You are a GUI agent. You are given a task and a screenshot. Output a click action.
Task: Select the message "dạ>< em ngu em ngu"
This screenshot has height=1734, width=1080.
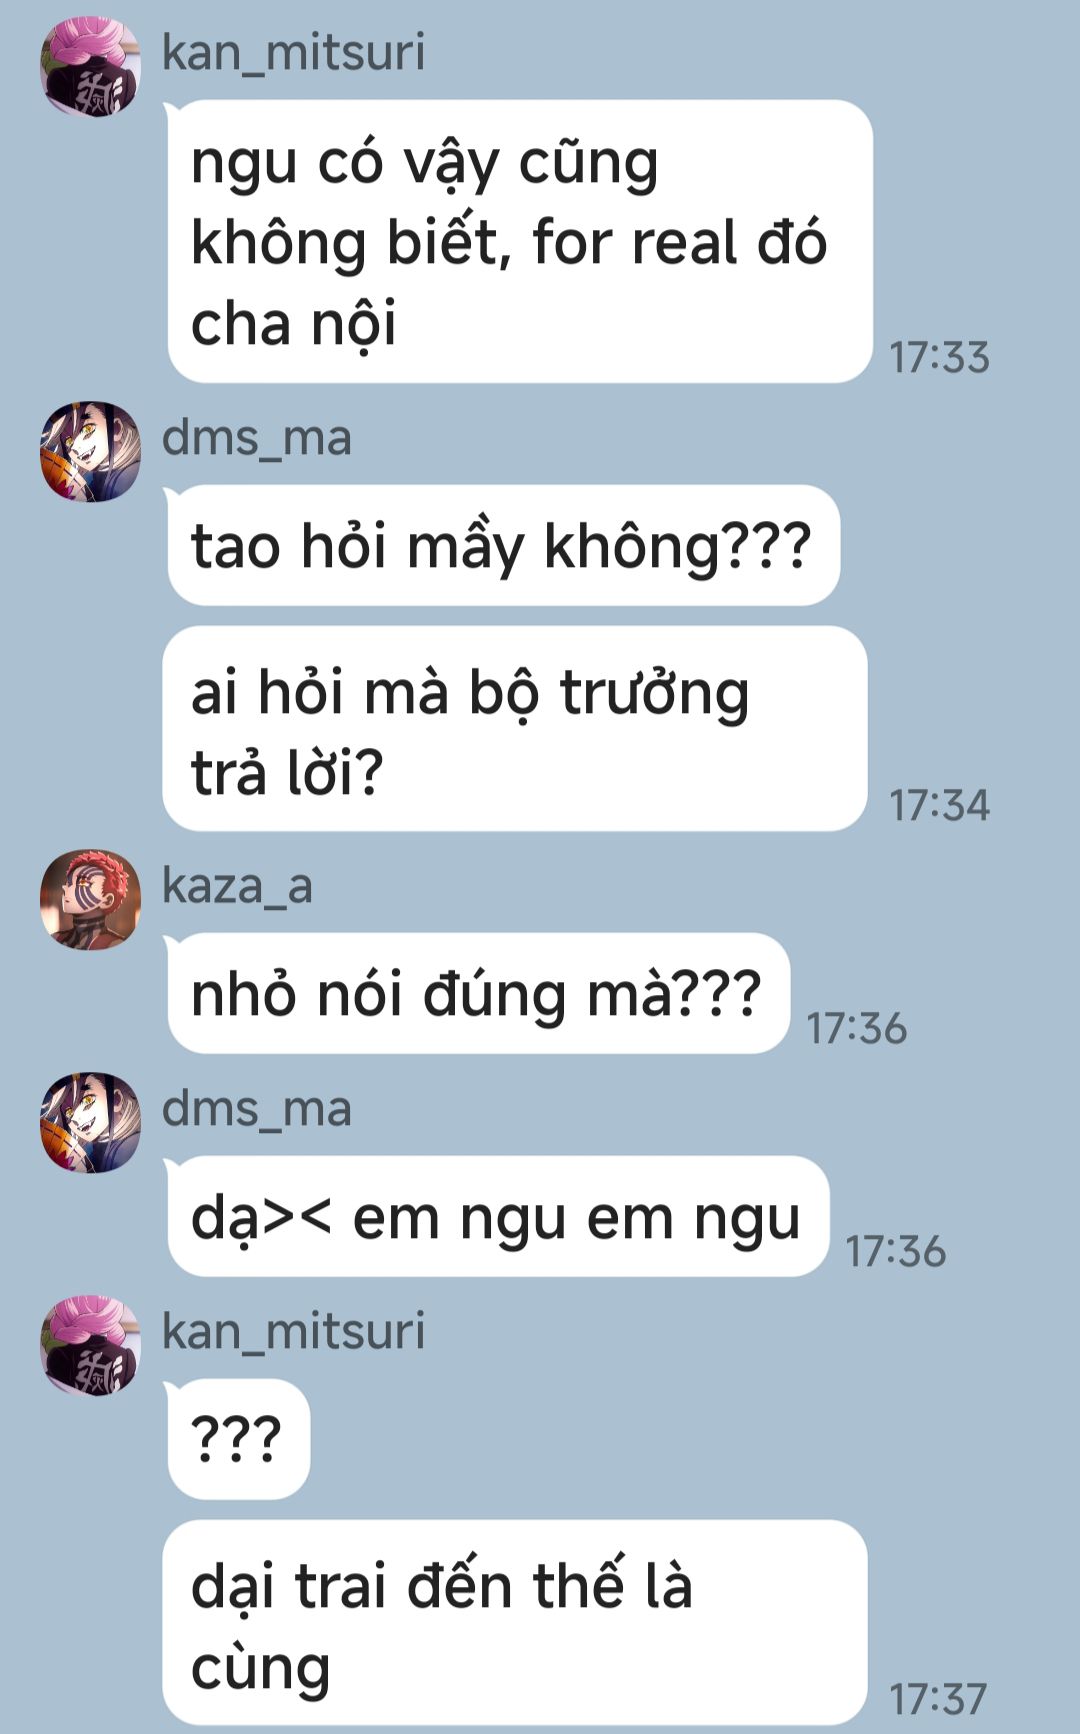[497, 1217]
